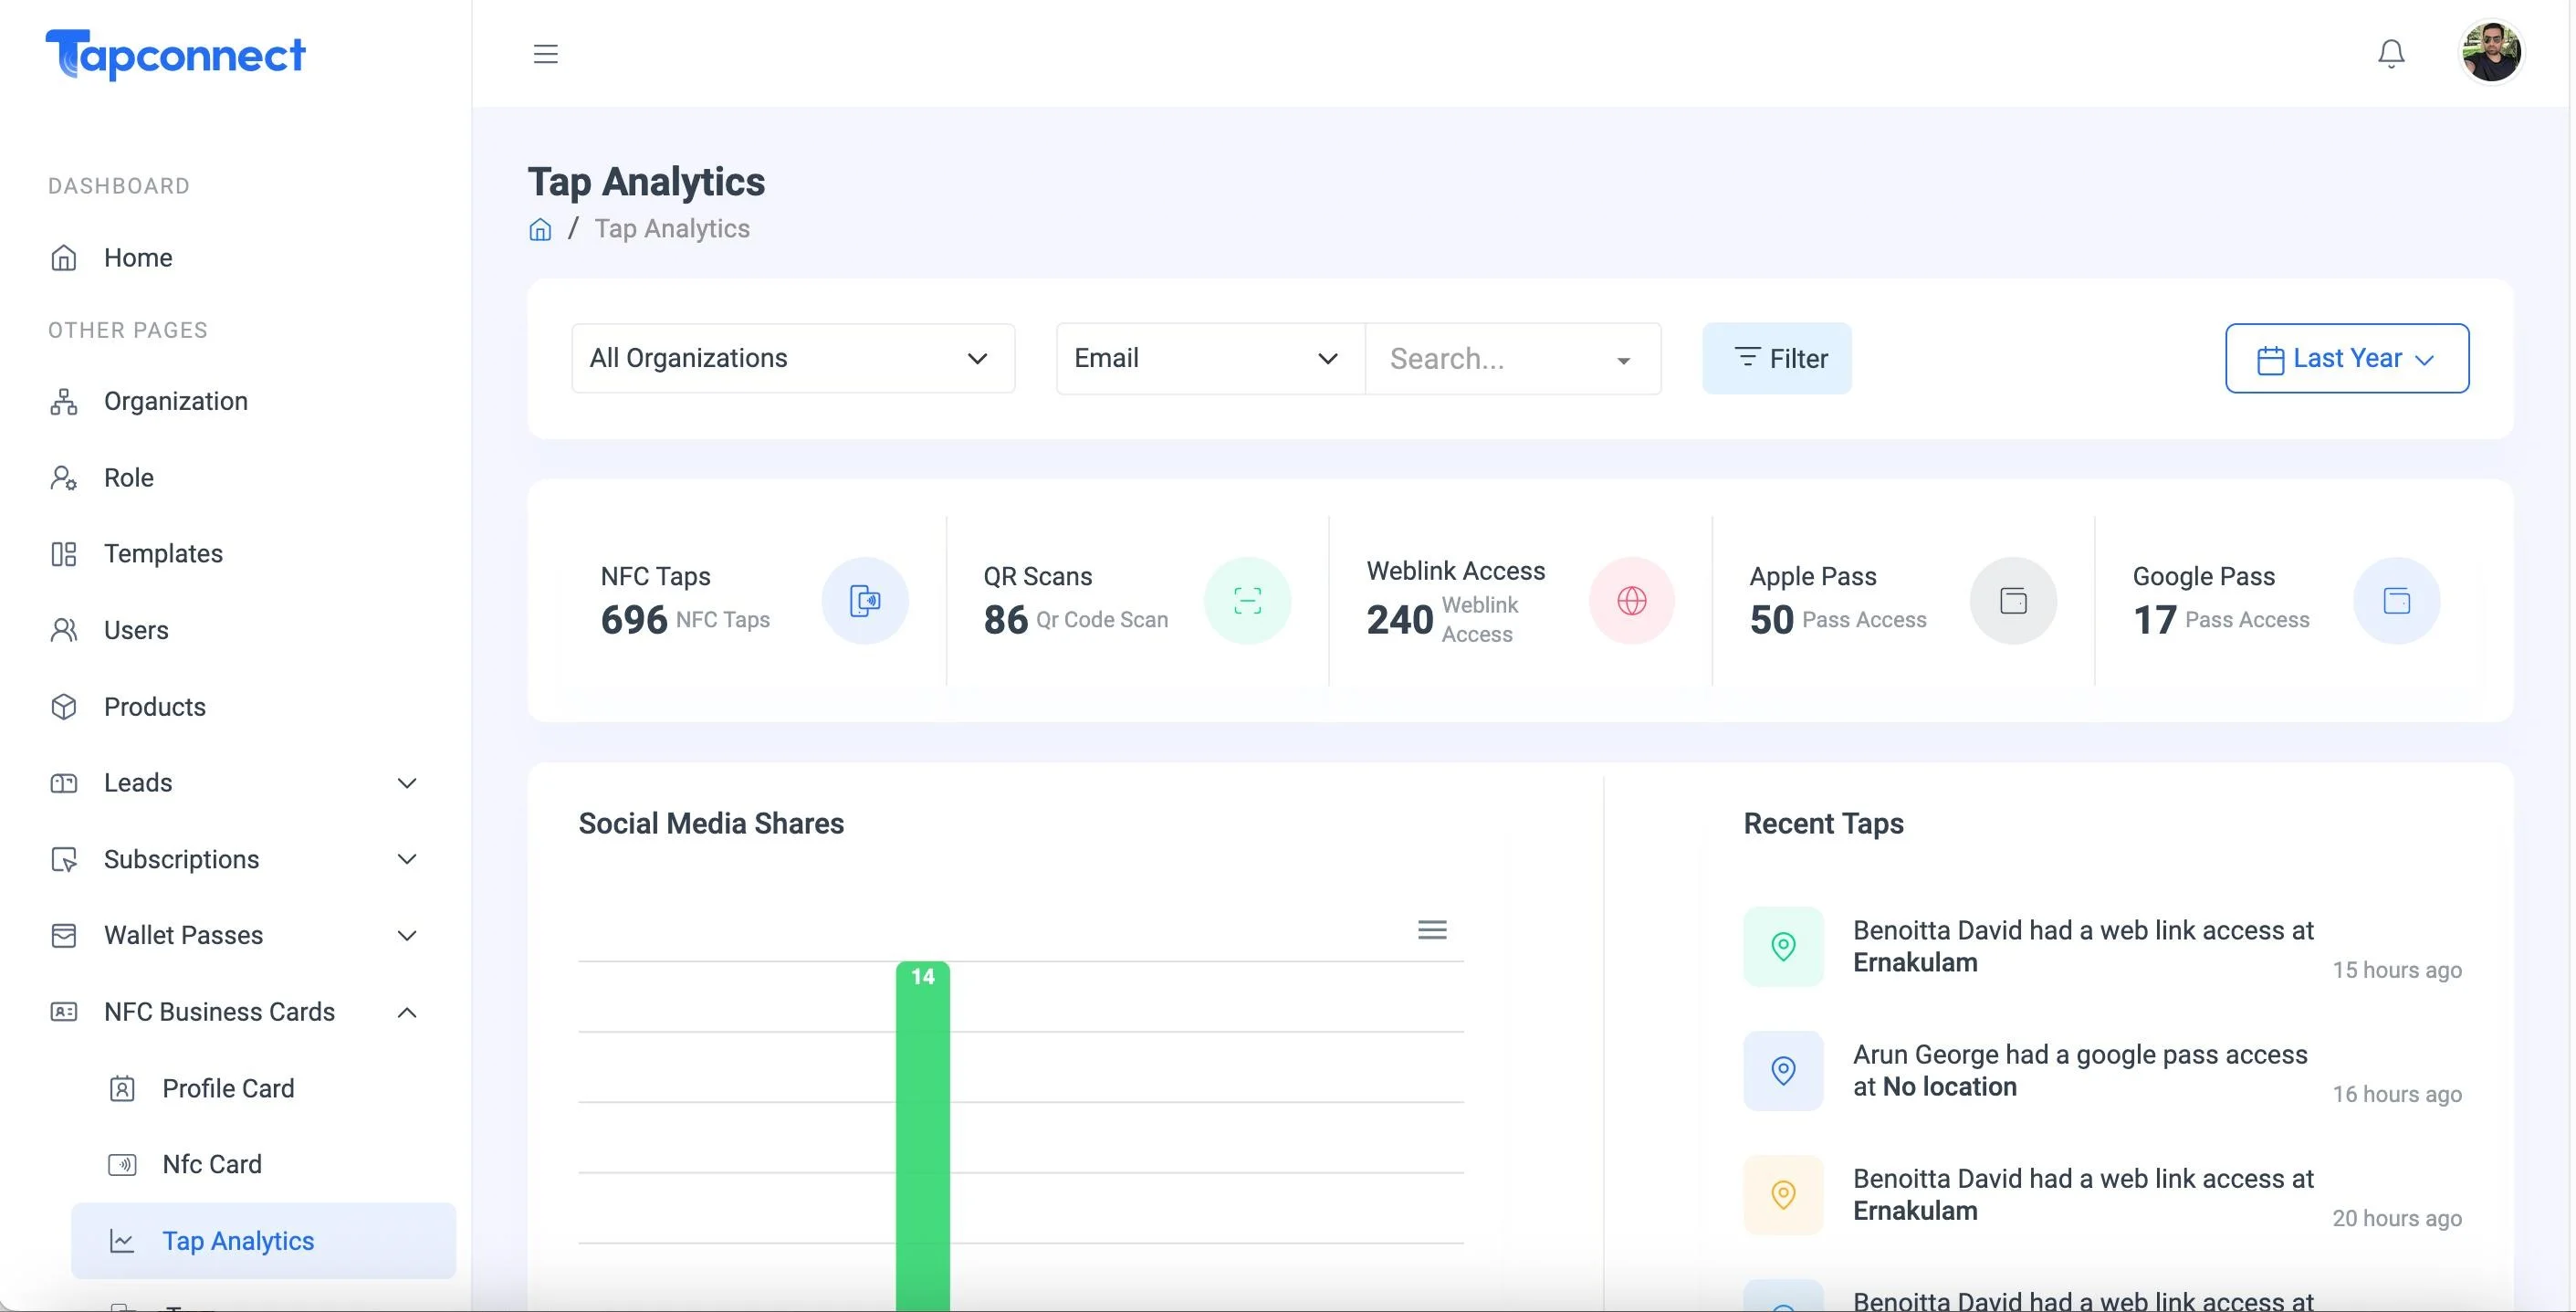Open the Last Year date range dropdown

[2346, 358]
